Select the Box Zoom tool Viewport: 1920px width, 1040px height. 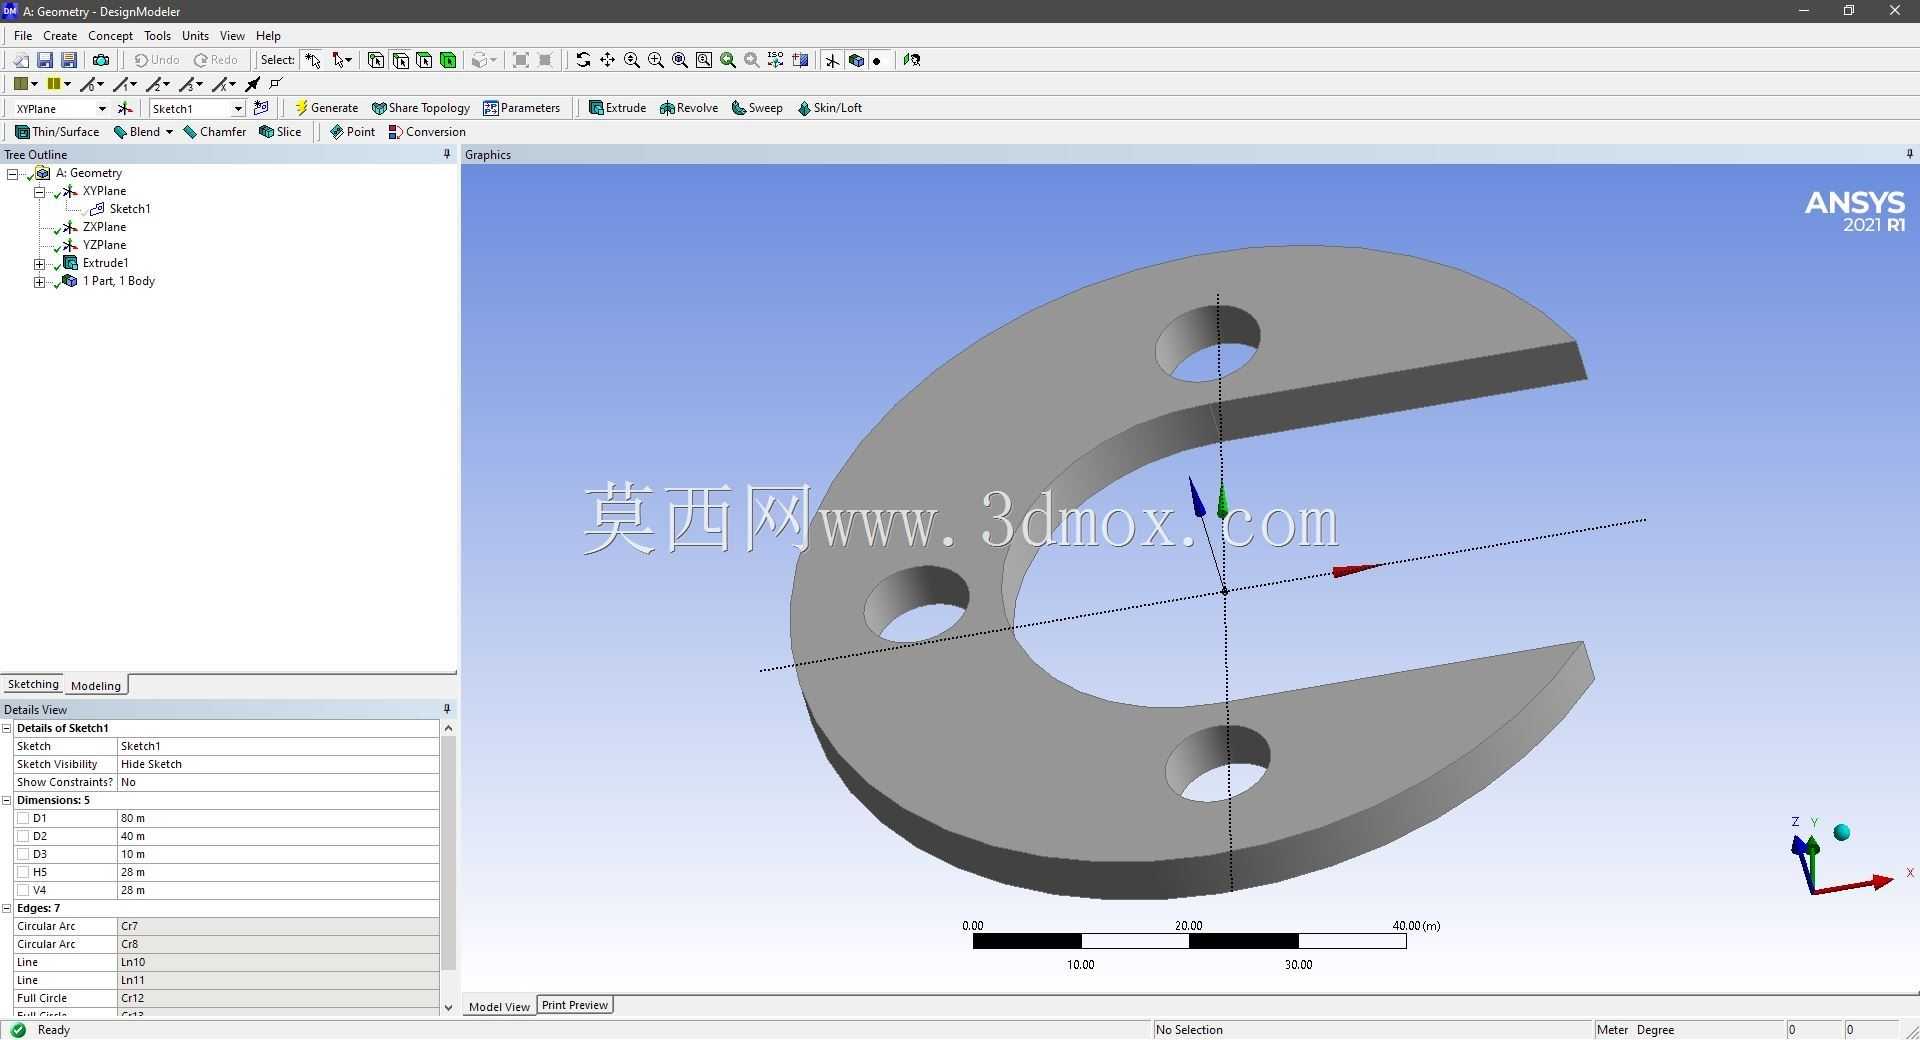pyautogui.click(x=656, y=60)
